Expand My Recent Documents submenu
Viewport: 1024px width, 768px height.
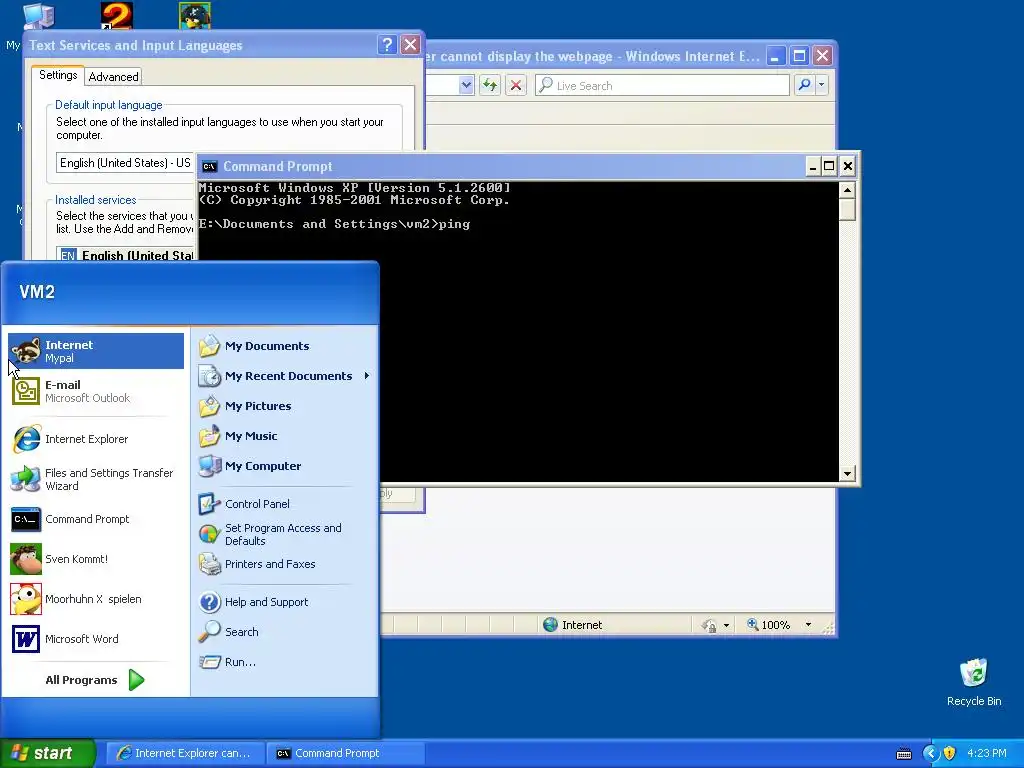pyautogui.click(x=284, y=376)
